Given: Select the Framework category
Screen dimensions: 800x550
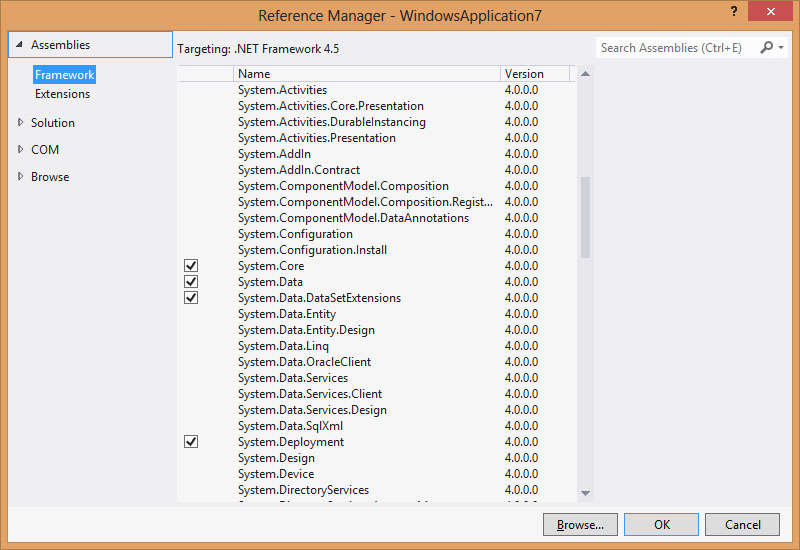Looking at the screenshot, I should [64, 75].
